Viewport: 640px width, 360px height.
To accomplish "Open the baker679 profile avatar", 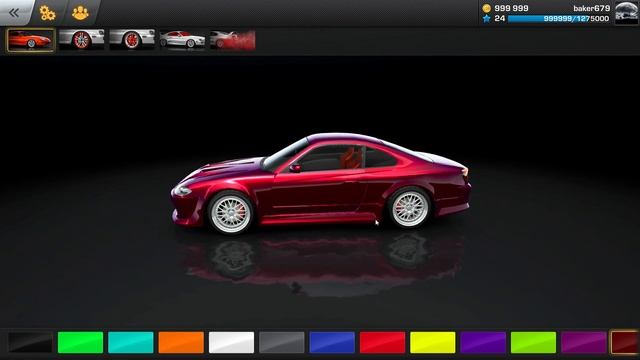I will tap(626, 13).
